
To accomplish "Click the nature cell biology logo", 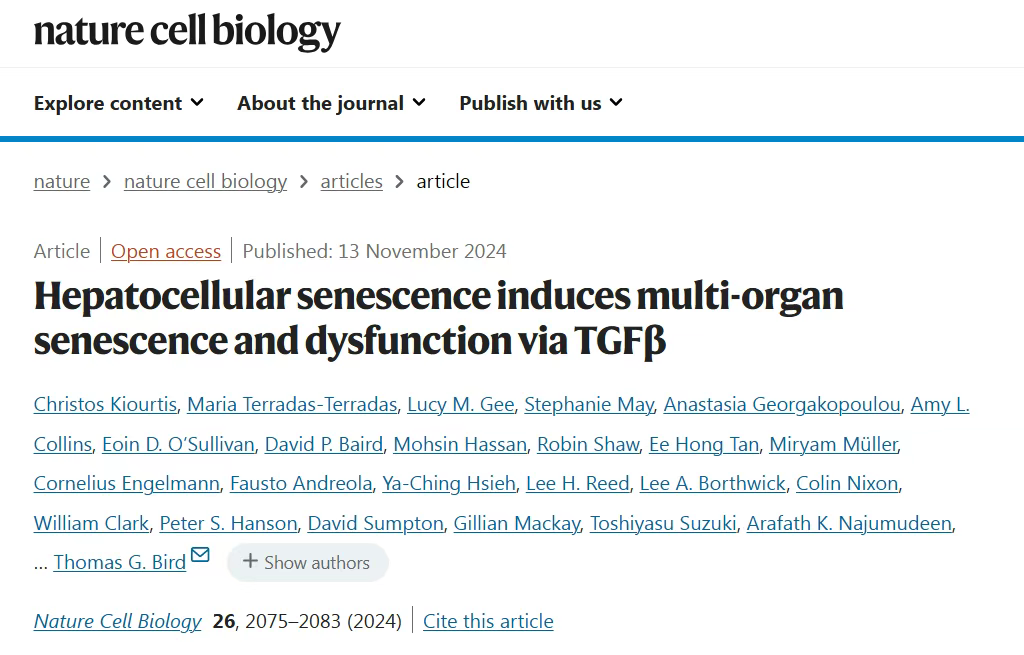I will 187,32.
